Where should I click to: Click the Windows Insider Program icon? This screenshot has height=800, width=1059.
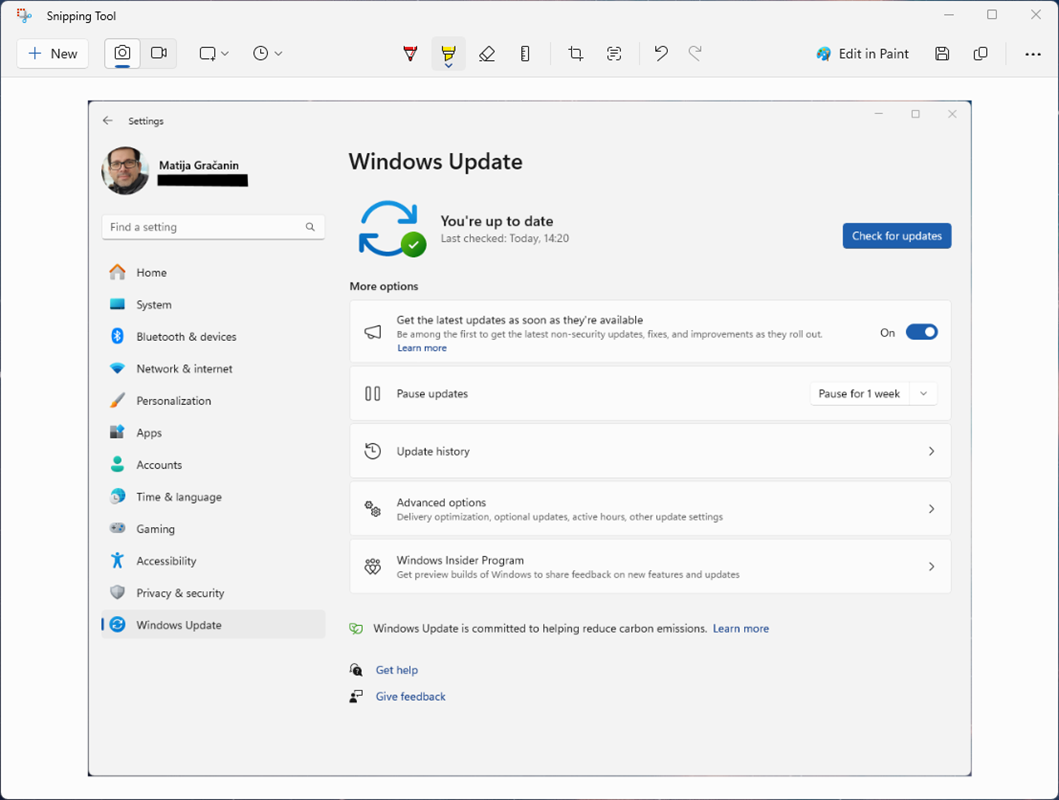coord(373,566)
